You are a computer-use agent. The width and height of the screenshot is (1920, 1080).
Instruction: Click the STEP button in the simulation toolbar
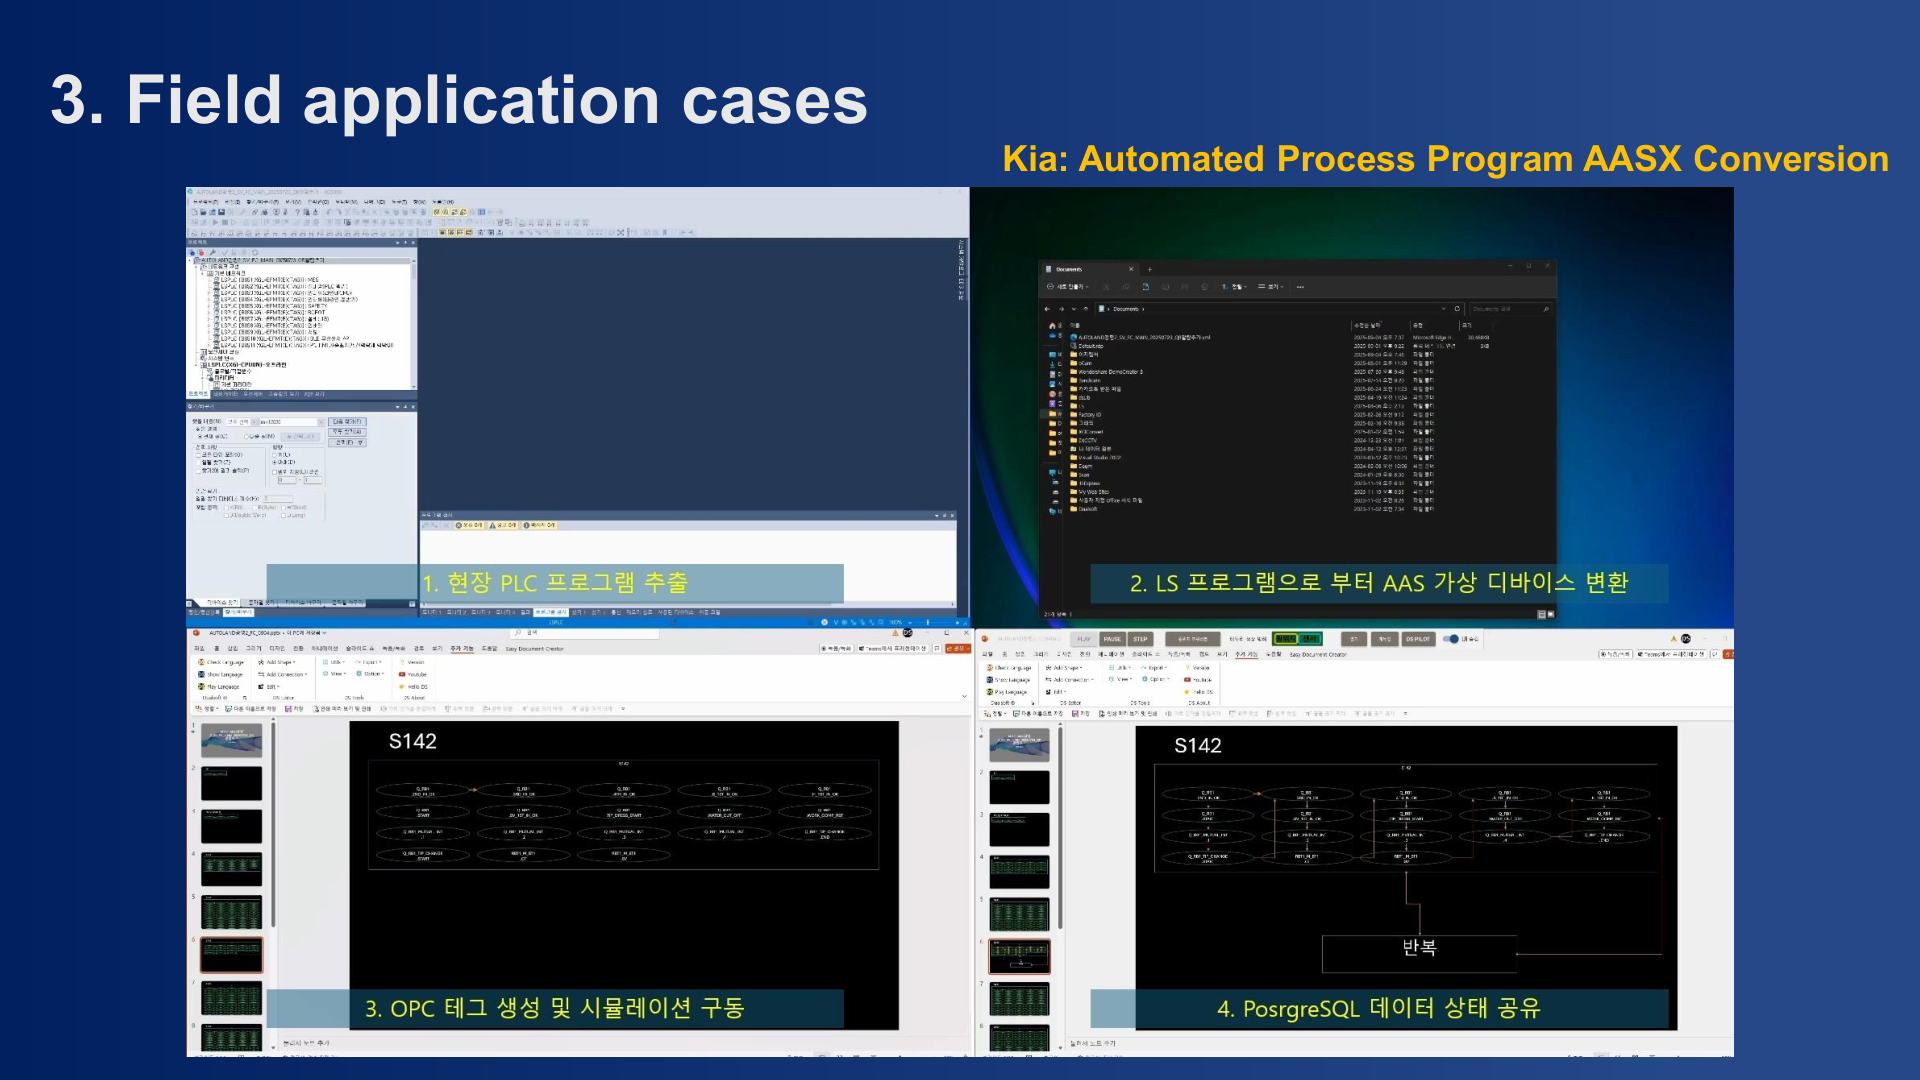1141,639
